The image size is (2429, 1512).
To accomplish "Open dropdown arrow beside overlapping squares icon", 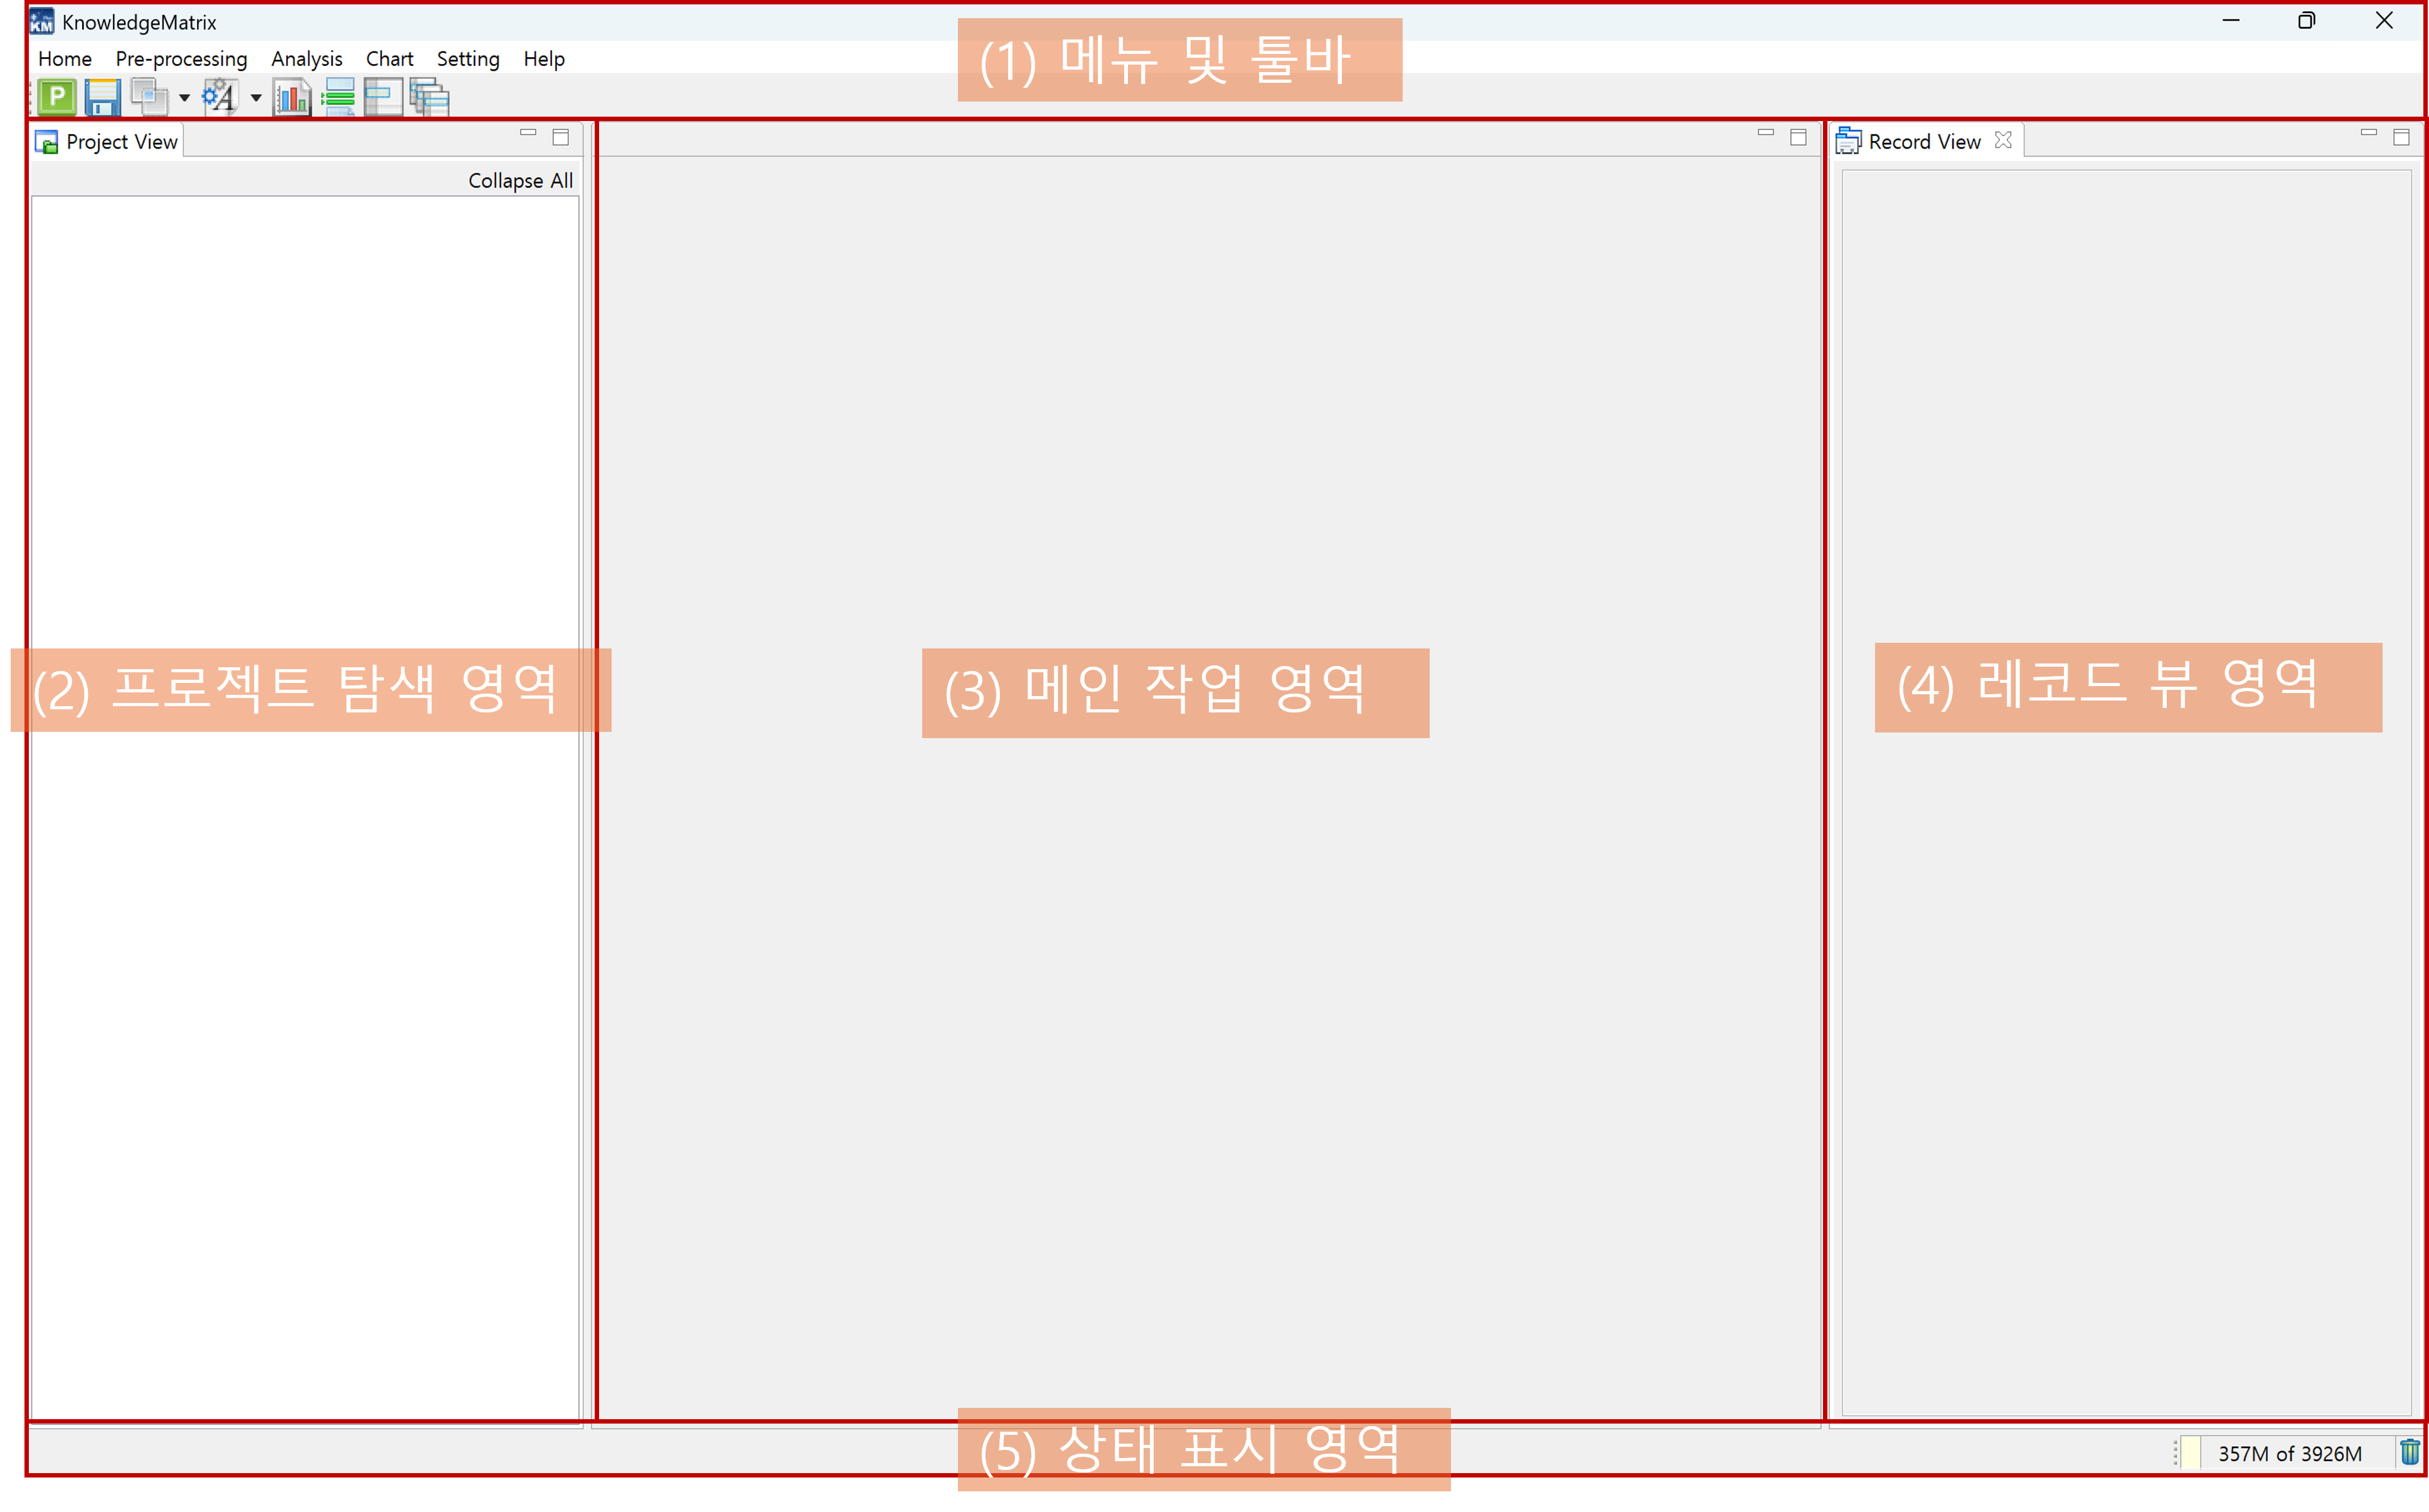I will click(184, 98).
